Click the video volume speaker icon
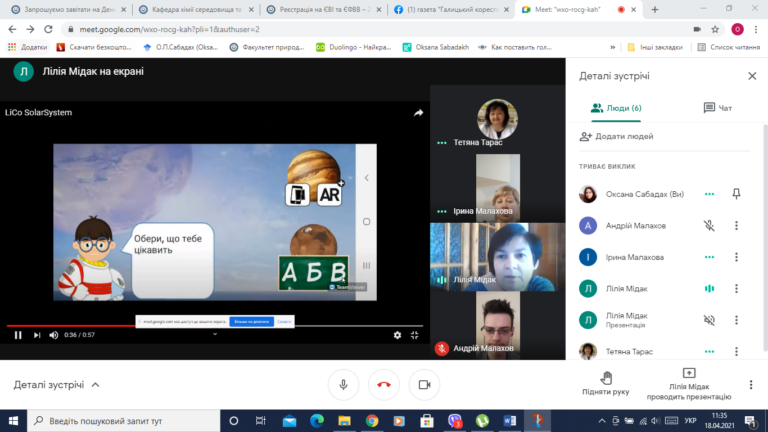The width and height of the screenshot is (768, 432). click(x=54, y=335)
